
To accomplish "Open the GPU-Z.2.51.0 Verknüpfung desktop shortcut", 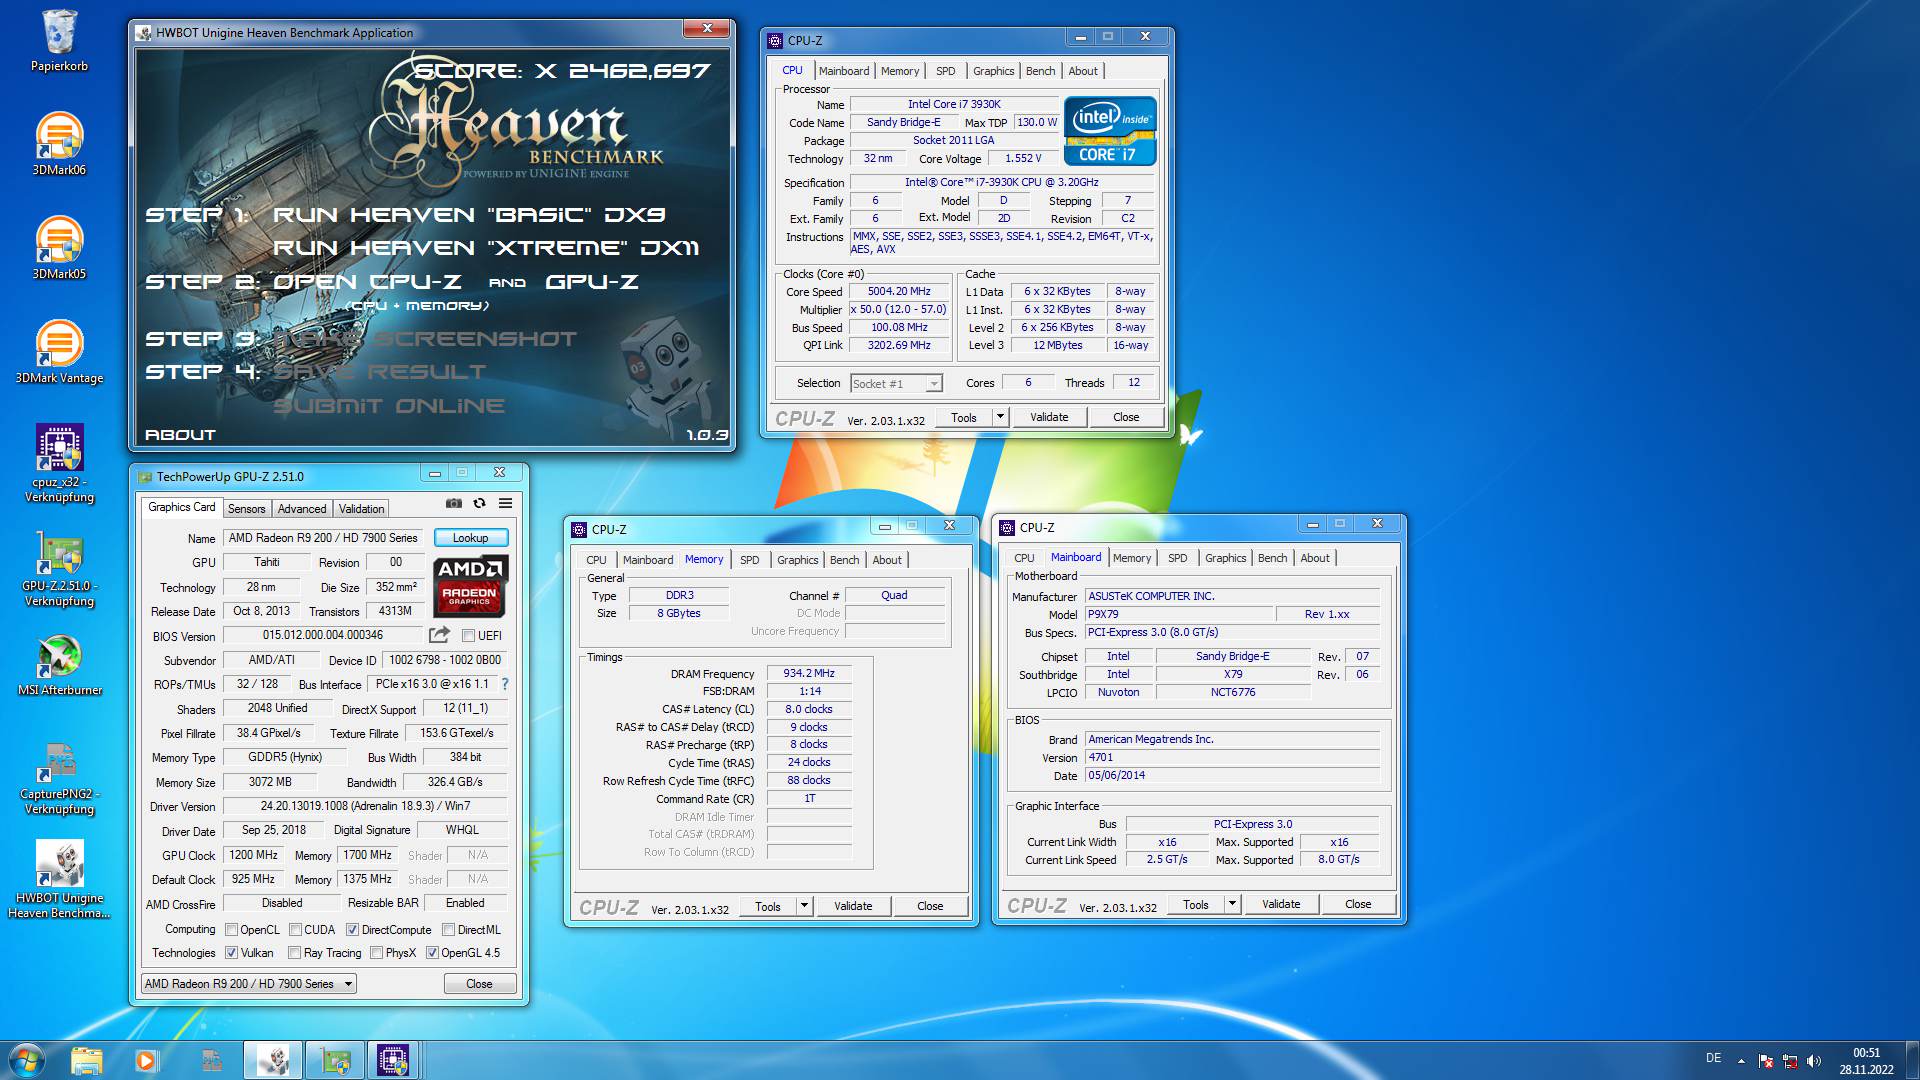I will pyautogui.click(x=59, y=567).
